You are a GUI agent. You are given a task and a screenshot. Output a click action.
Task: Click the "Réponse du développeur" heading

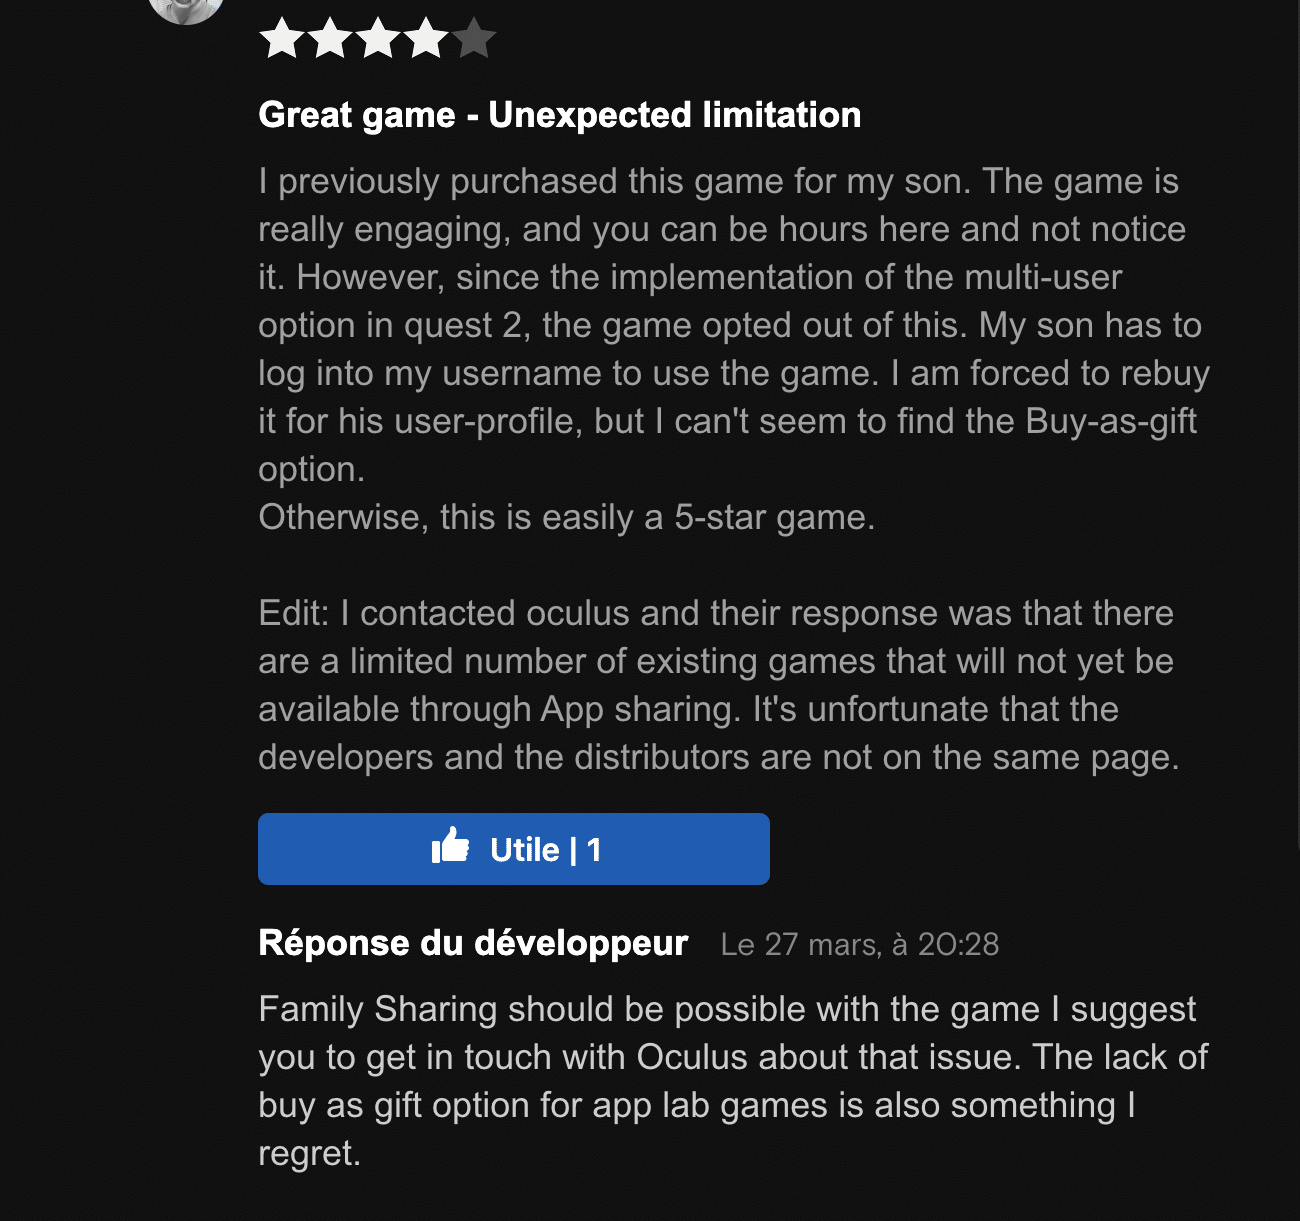(x=473, y=943)
